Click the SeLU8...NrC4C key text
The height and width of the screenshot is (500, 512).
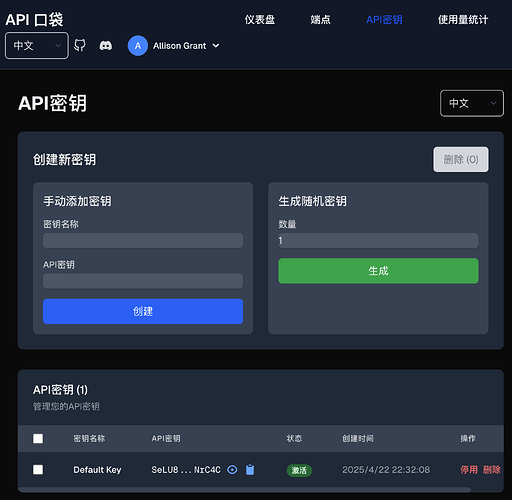click(186, 470)
